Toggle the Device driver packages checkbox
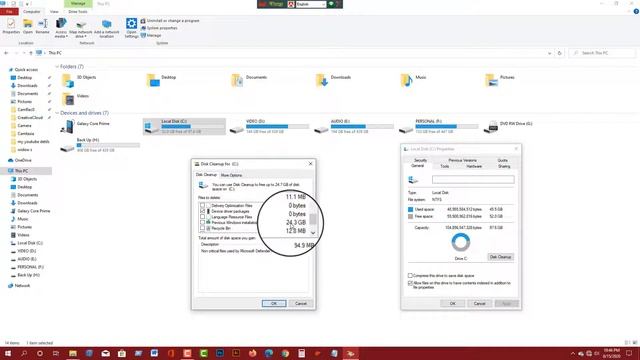 (202, 211)
